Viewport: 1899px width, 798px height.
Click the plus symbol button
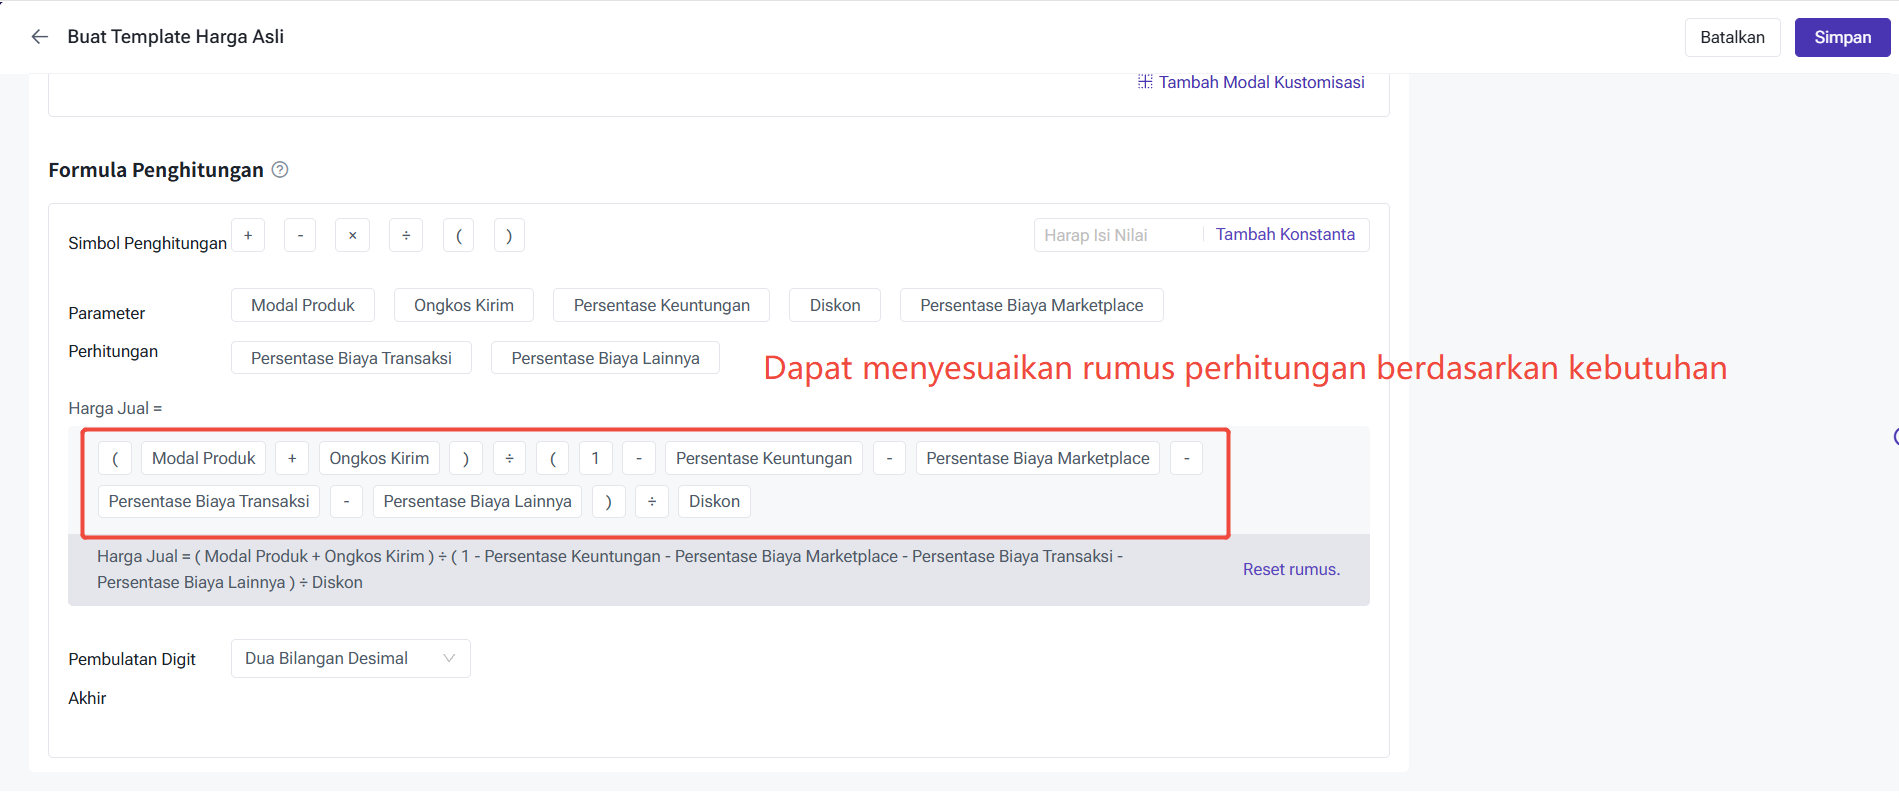[x=248, y=236]
